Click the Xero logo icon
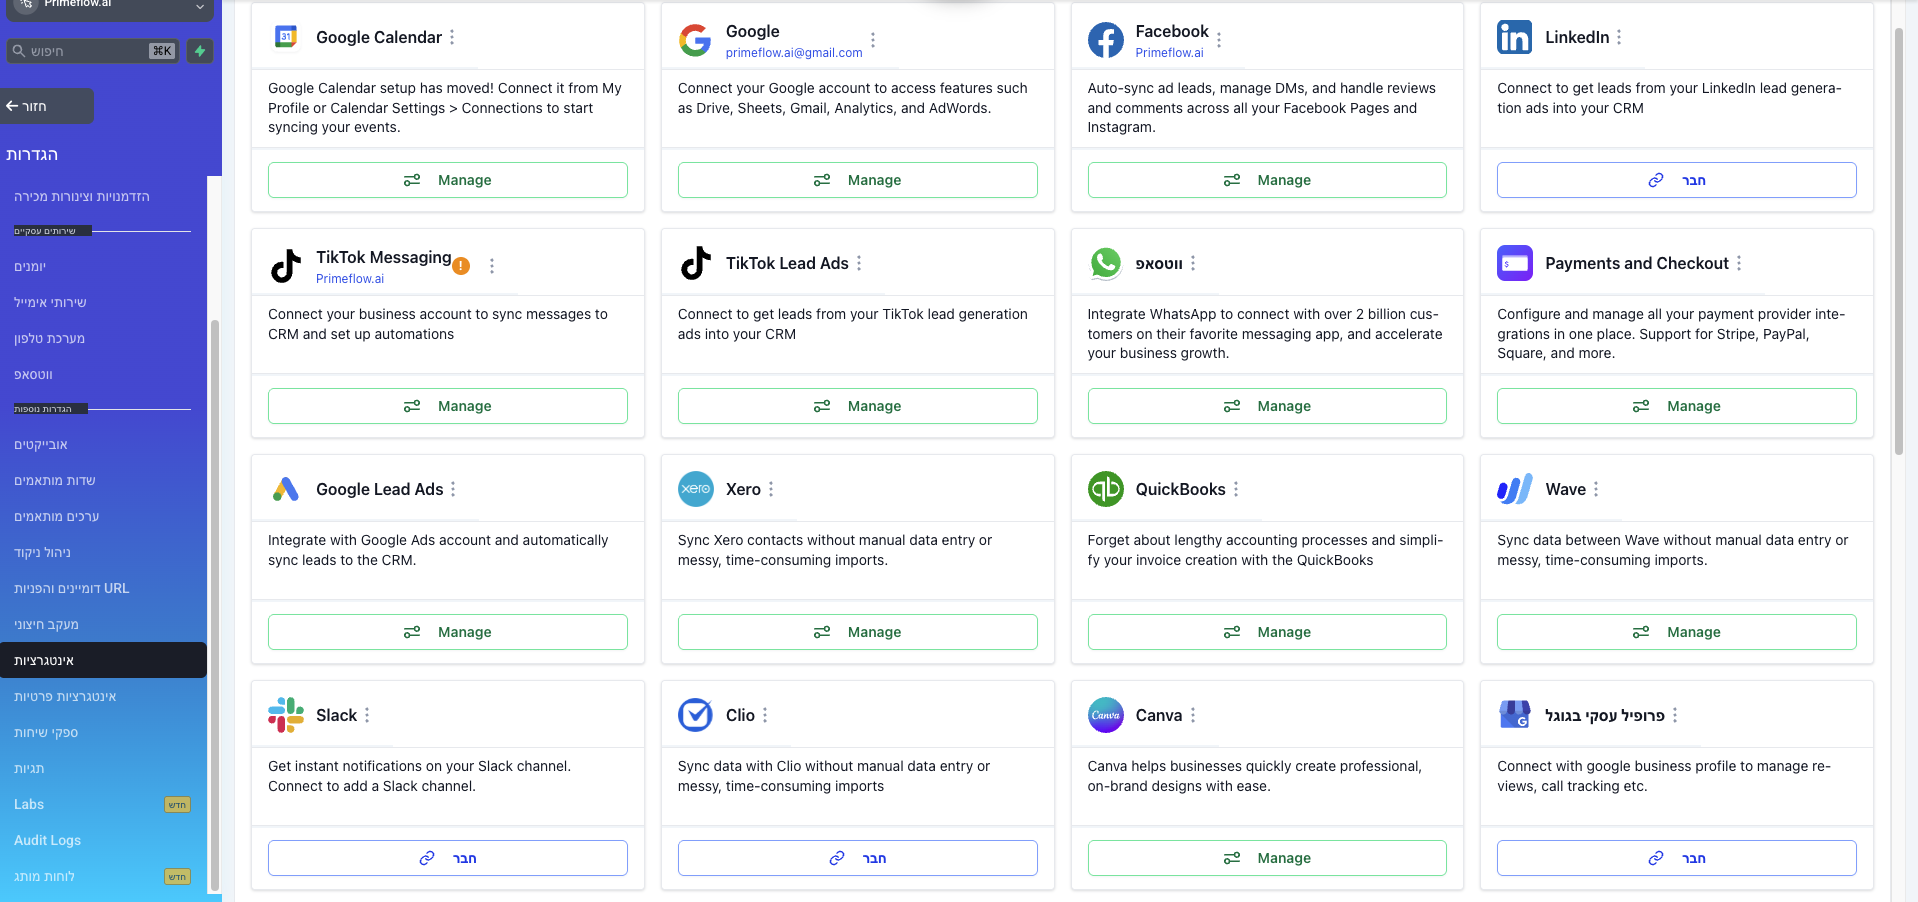Viewport: 1918px width, 902px height. (696, 489)
